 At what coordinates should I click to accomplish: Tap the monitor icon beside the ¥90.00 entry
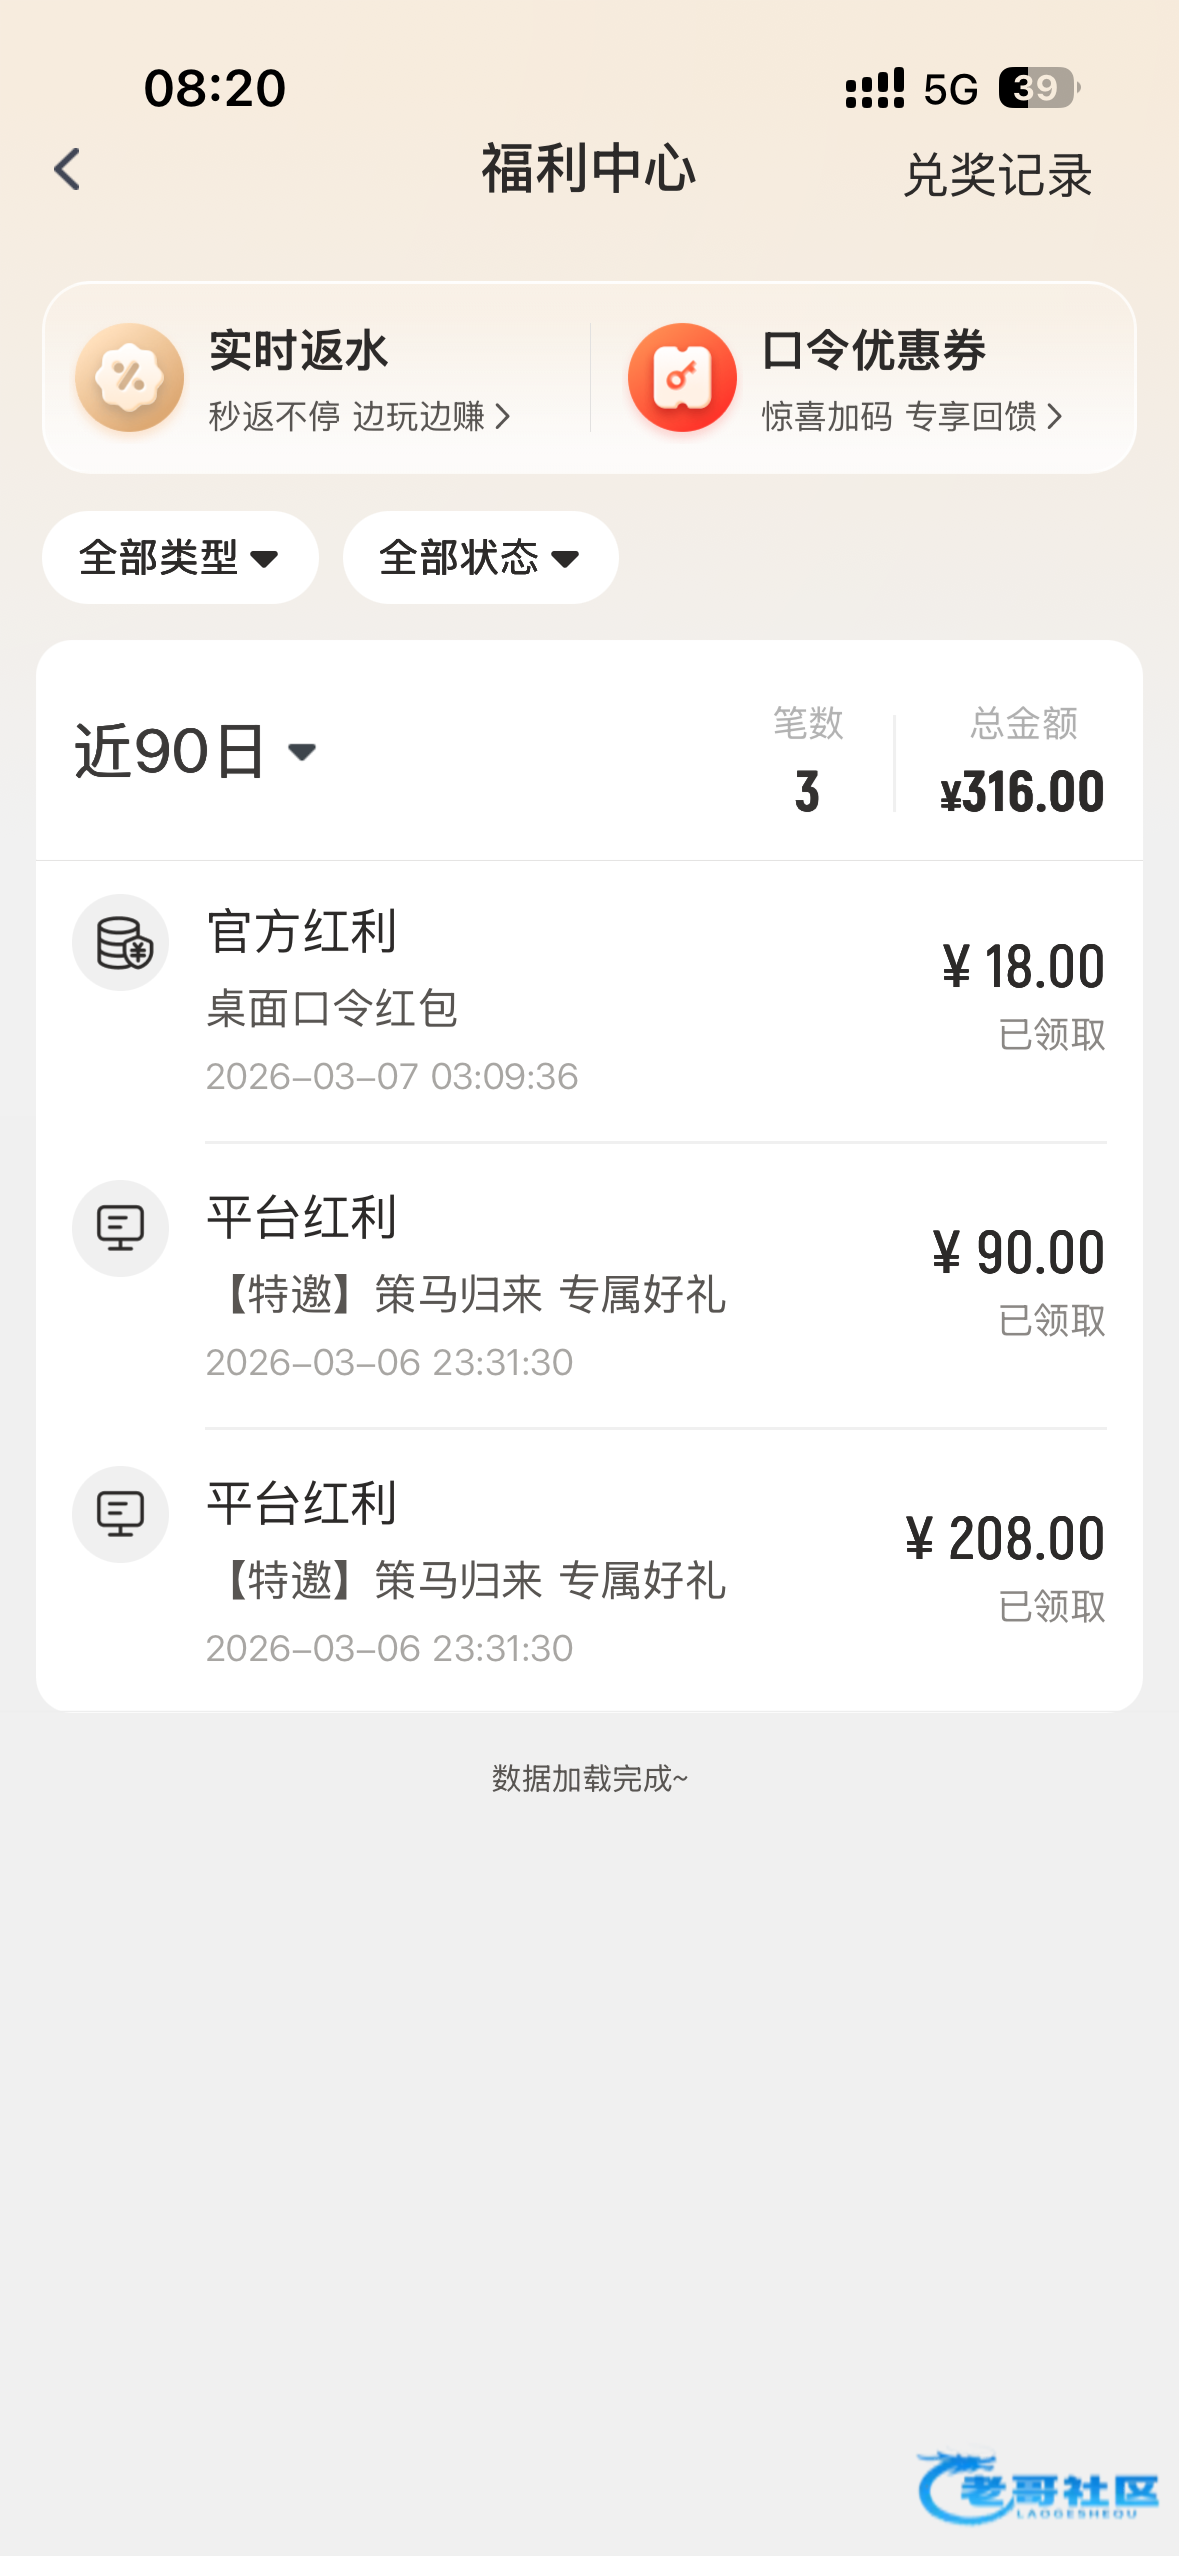121,1228
